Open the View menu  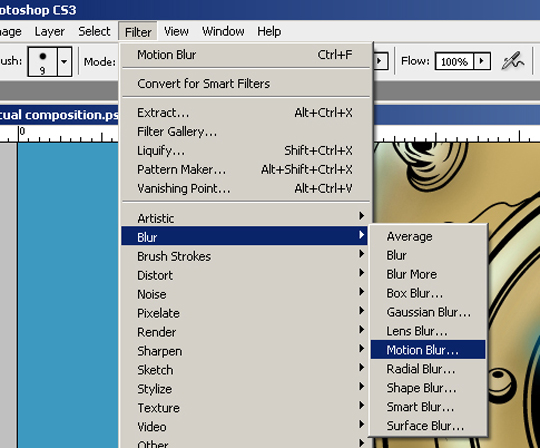(x=176, y=32)
